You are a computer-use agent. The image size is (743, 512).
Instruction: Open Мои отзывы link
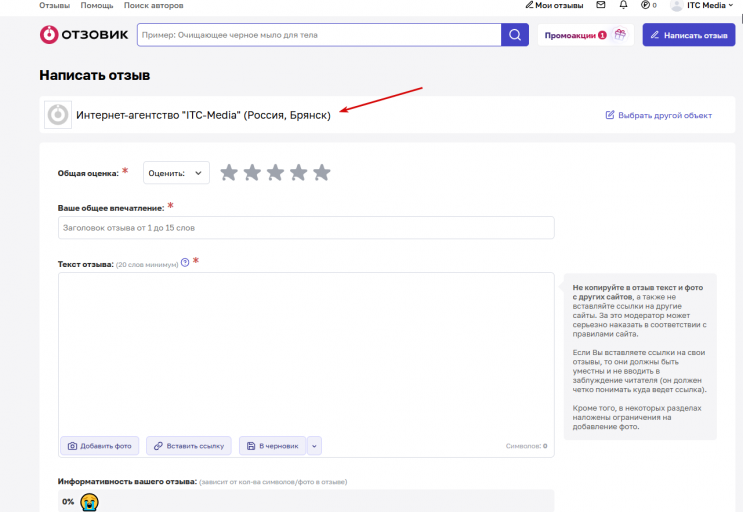[554, 5]
